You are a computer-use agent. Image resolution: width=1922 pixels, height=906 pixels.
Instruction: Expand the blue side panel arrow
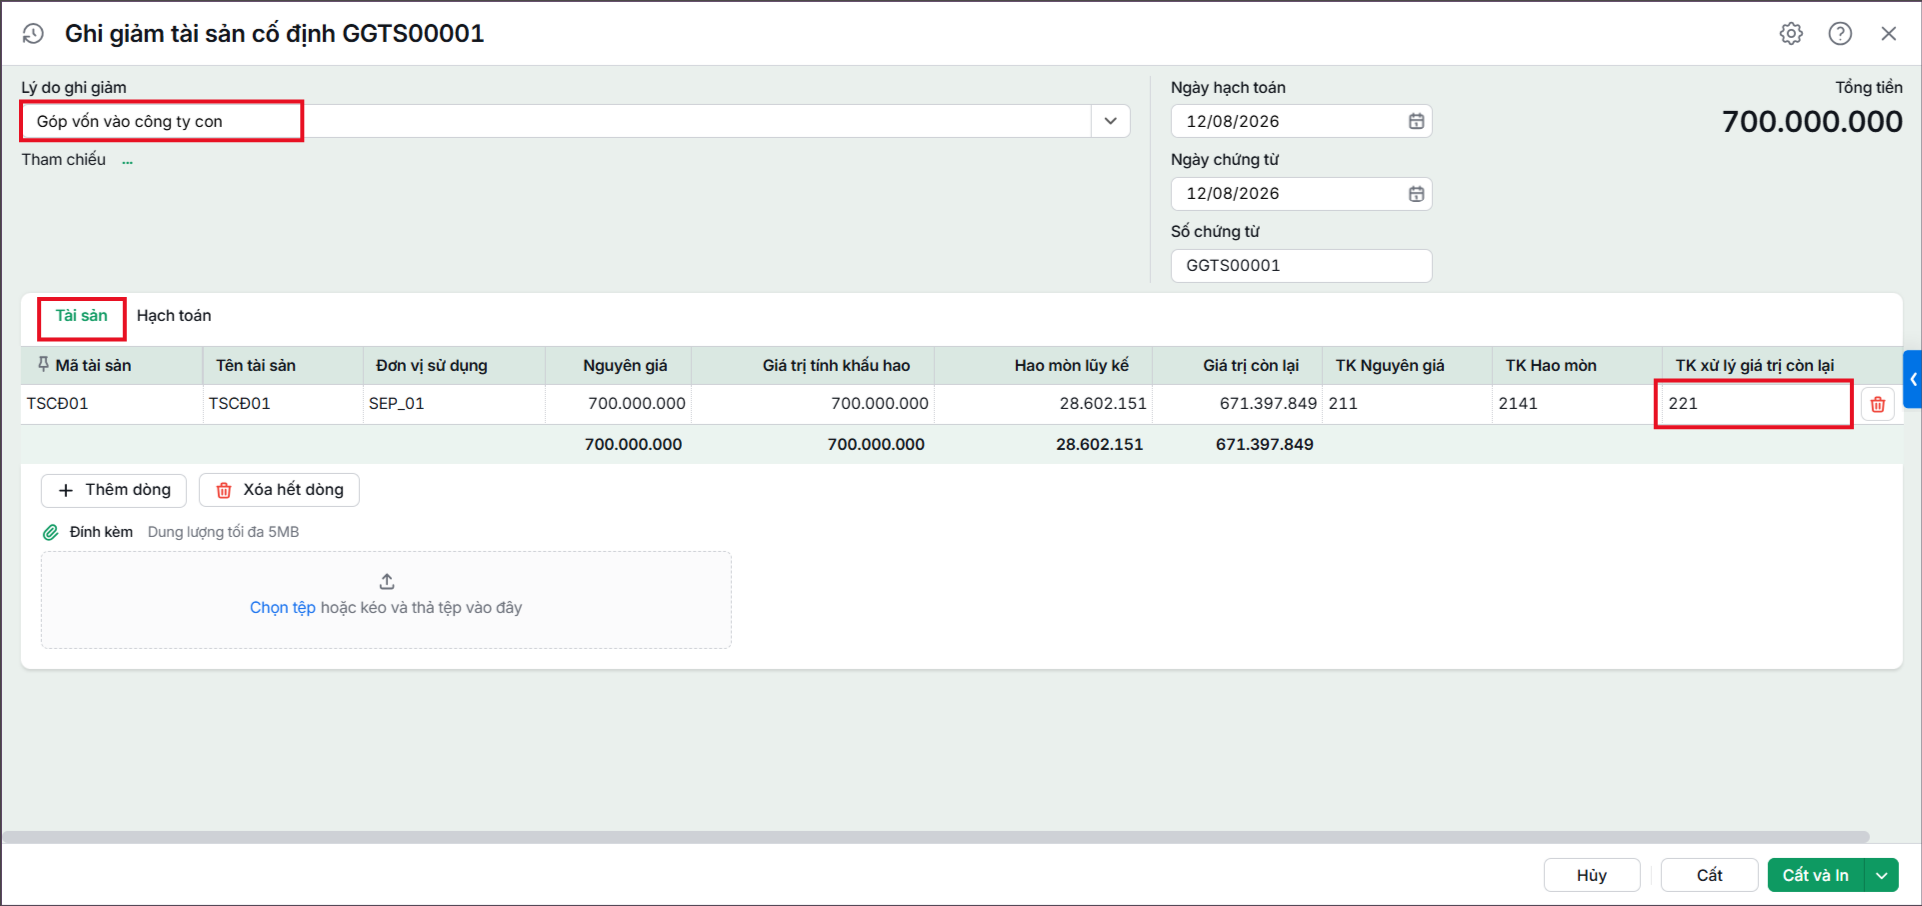(x=1913, y=379)
